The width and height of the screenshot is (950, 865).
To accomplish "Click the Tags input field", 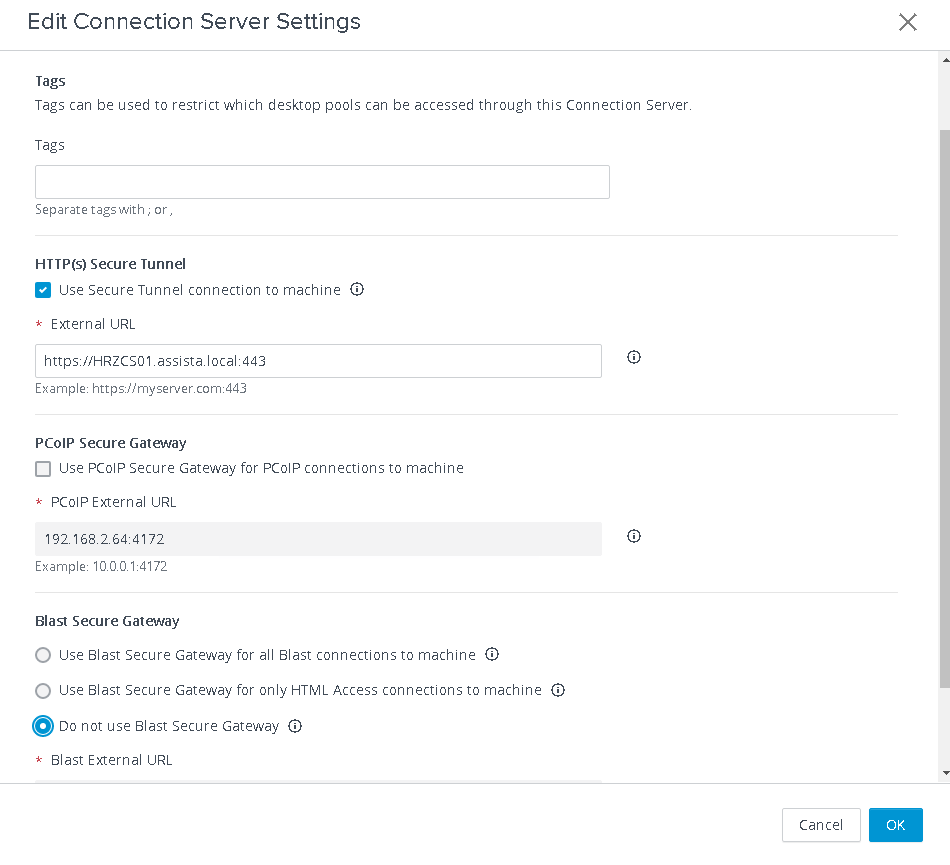I will coord(322,182).
